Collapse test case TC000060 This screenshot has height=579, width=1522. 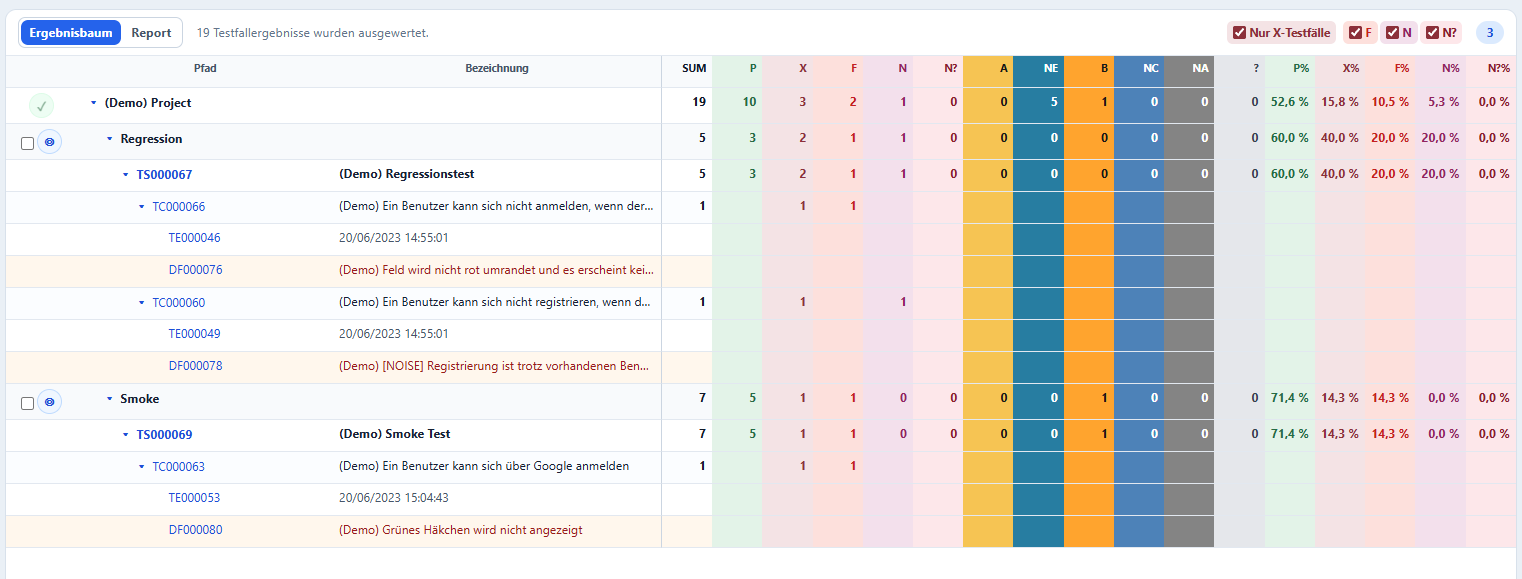pyautogui.click(x=142, y=303)
